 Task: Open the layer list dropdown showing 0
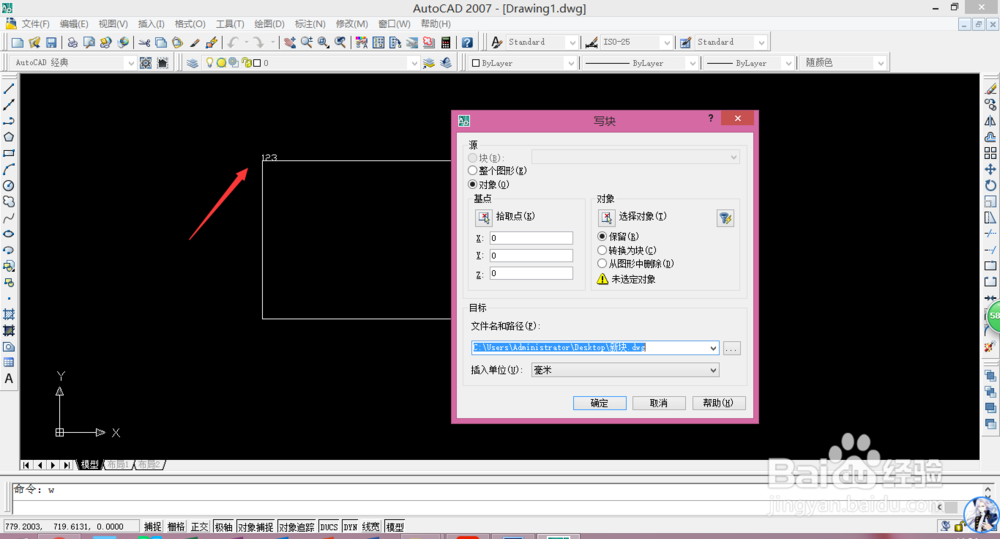(415, 63)
